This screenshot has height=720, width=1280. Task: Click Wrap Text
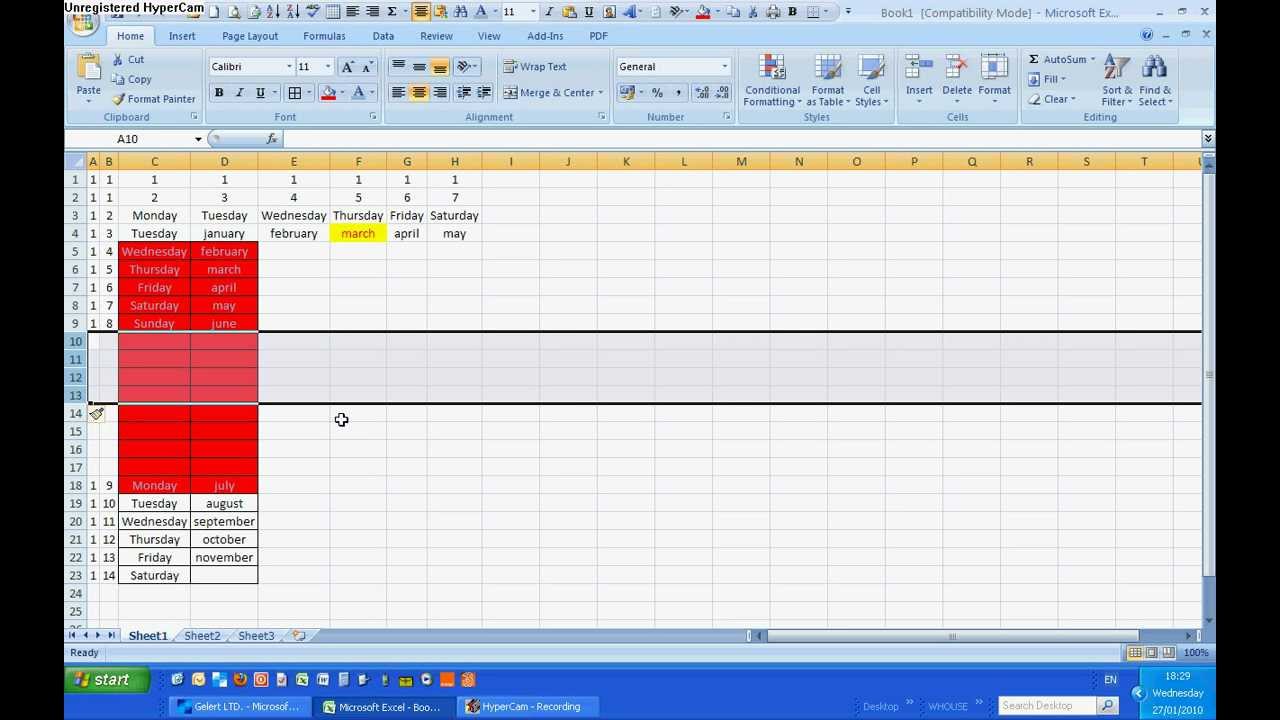(x=535, y=67)
